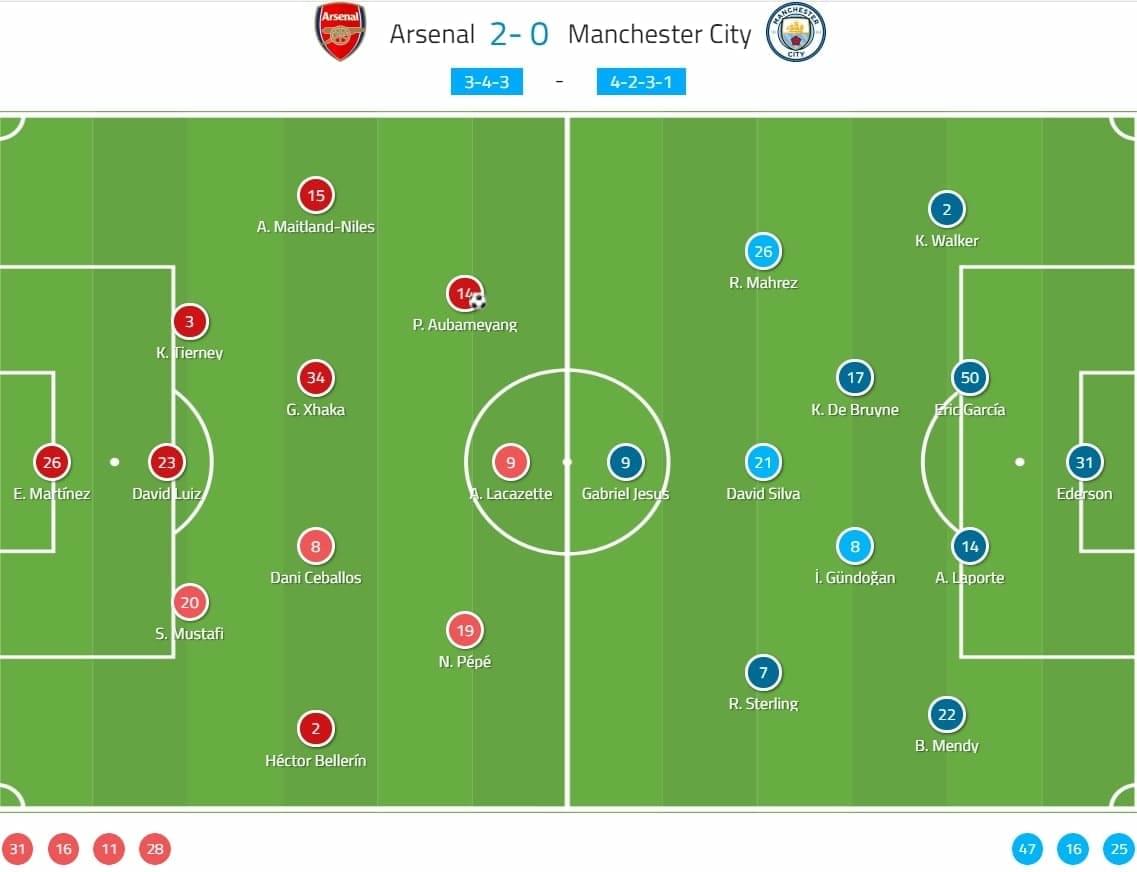The width and height of the screenshot is (1137, 872).
Task: Select R. Sterling number 7 marker
Action: (x=763, y=672)
